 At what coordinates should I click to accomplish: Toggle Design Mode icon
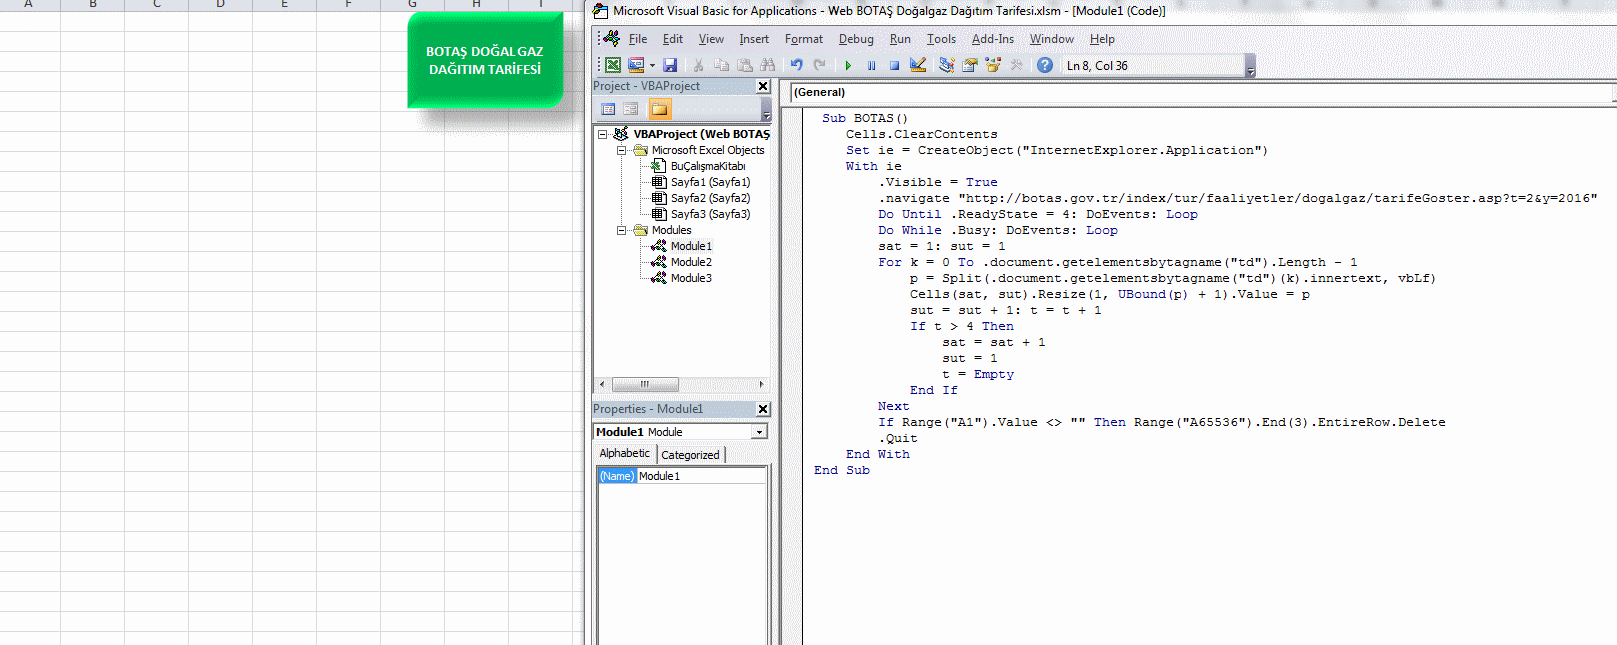[x=918, y=65]
